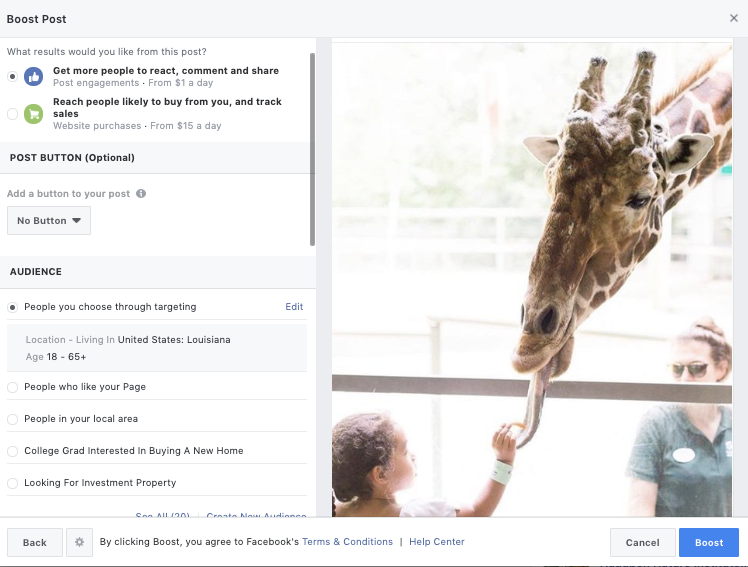Click the Cancel button
This screenshot has width=748, height=567.
coord(642,542)
